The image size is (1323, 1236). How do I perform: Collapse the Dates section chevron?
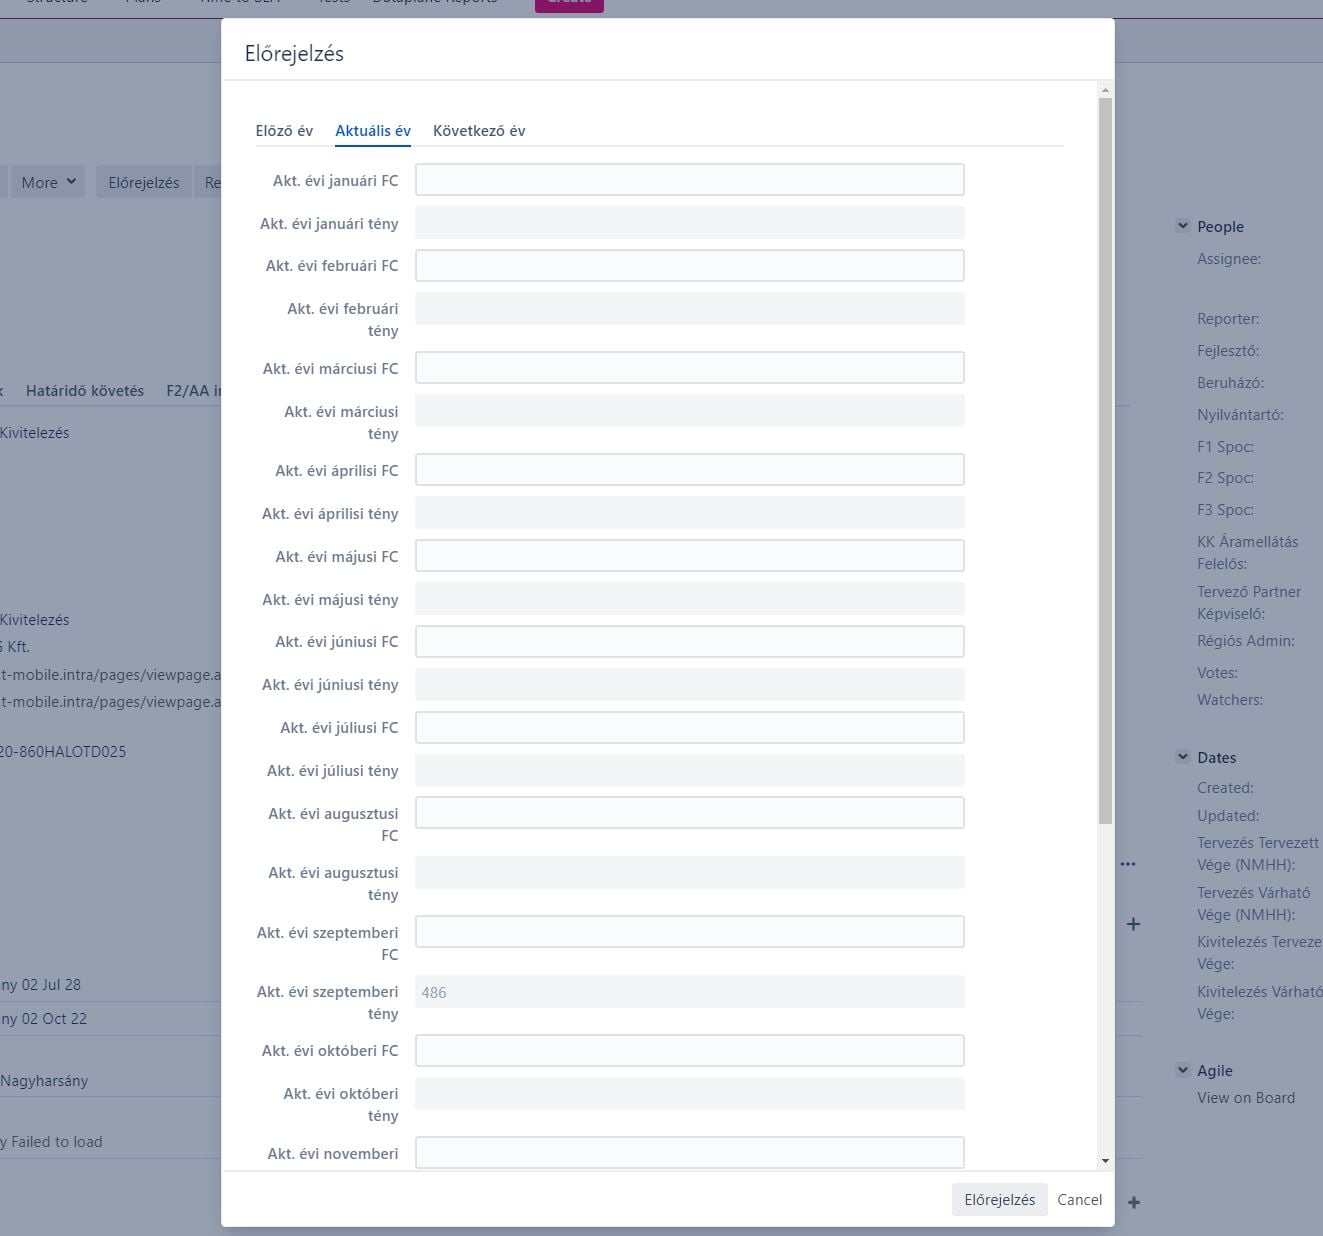click(1183, 757)
